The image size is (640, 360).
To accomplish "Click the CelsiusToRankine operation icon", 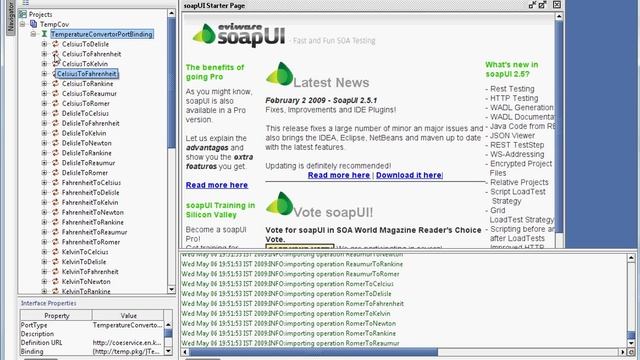I will point(56,84).
